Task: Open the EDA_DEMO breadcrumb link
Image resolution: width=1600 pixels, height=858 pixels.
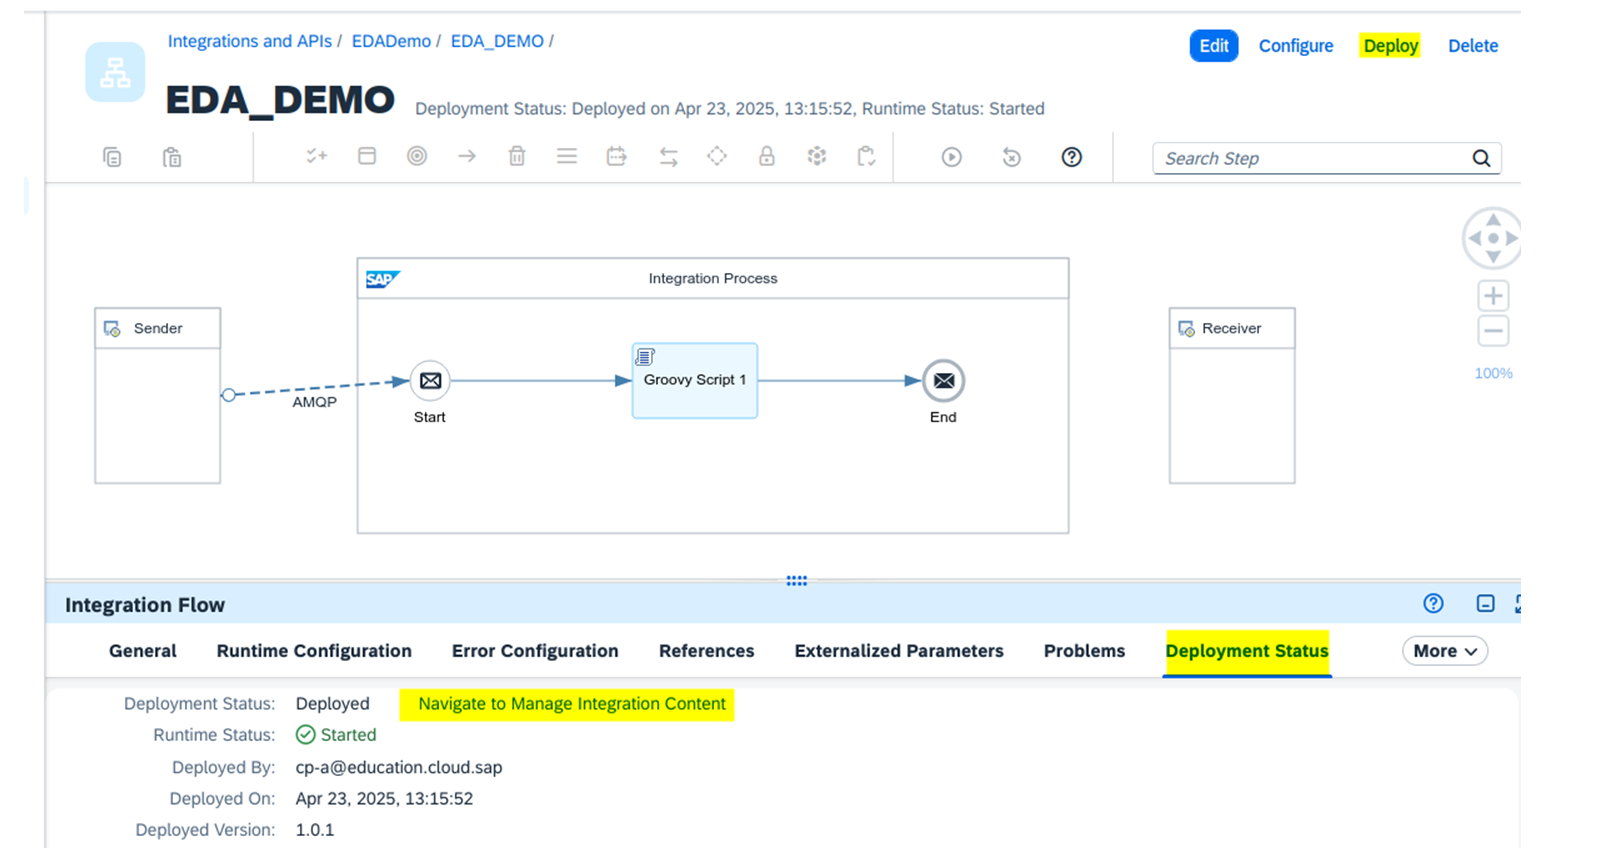Action: tap(497, 41)
